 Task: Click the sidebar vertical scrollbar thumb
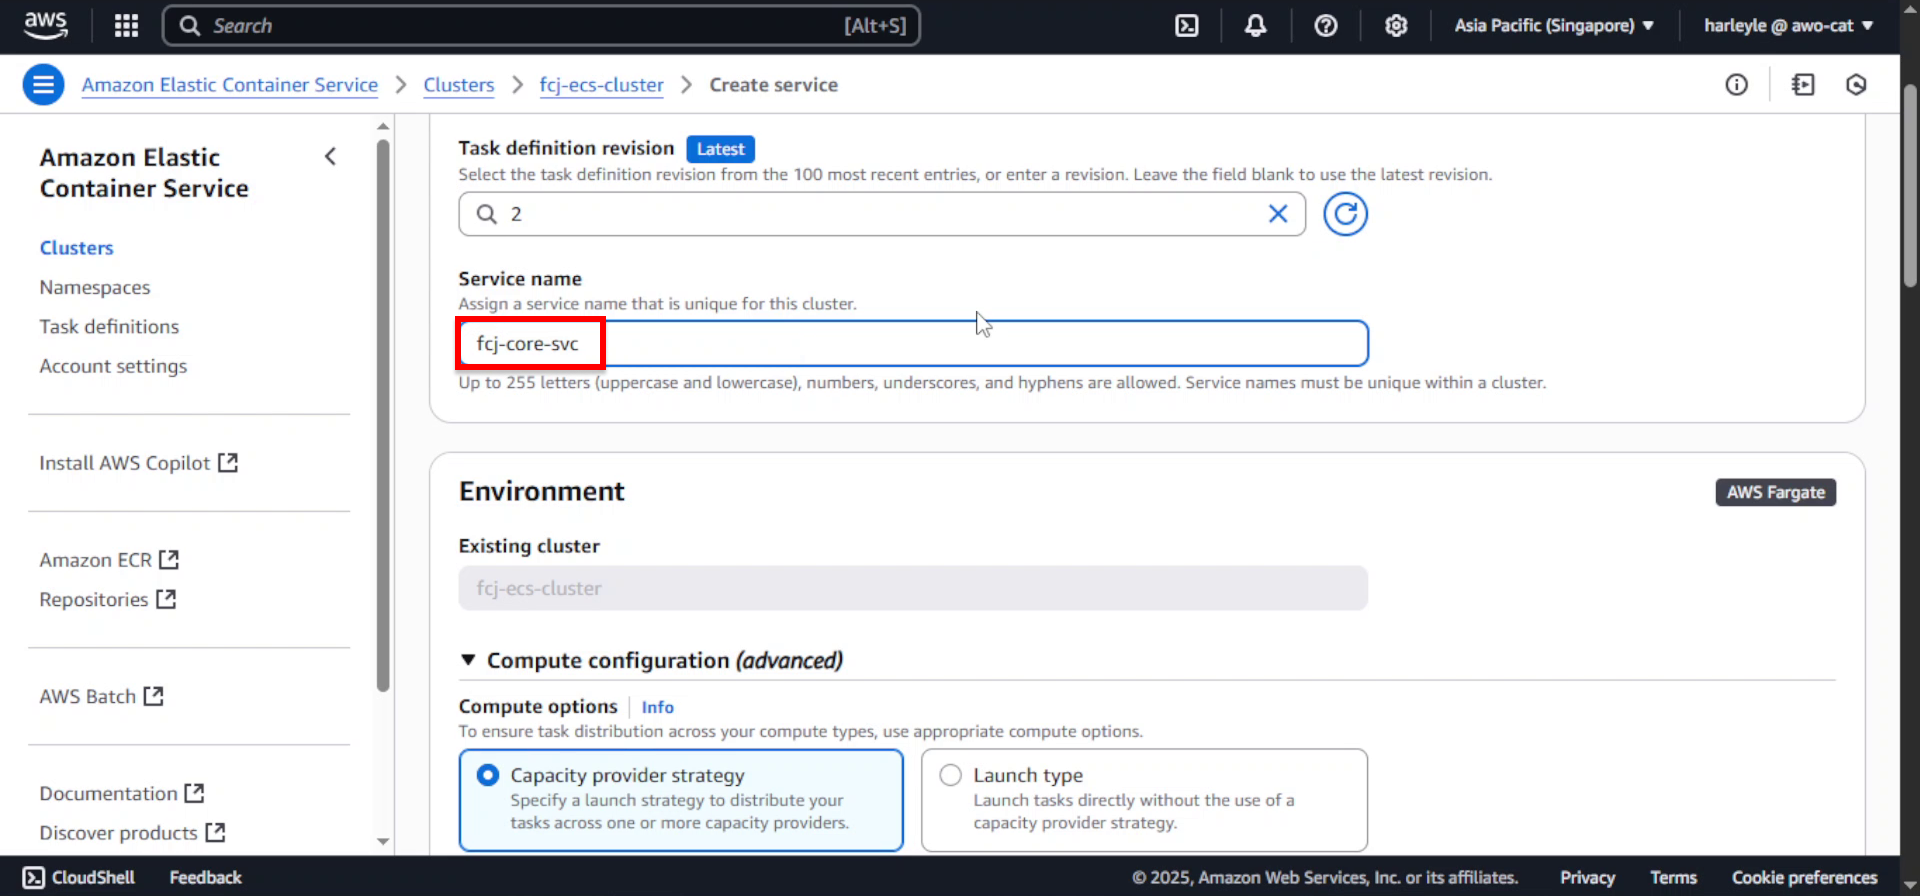383,415
